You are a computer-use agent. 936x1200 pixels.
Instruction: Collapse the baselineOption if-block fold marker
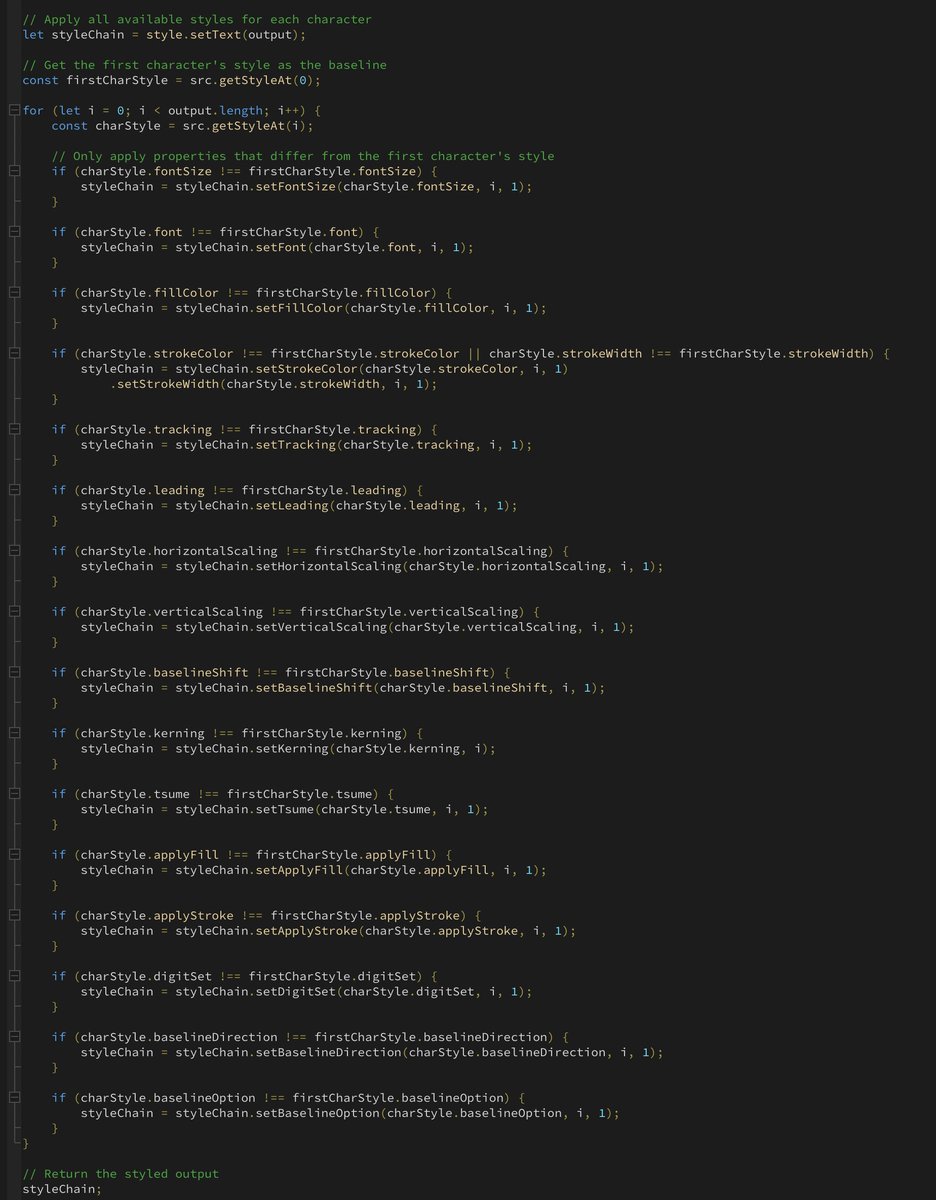pyautogui.click(x=13, y=1098)
